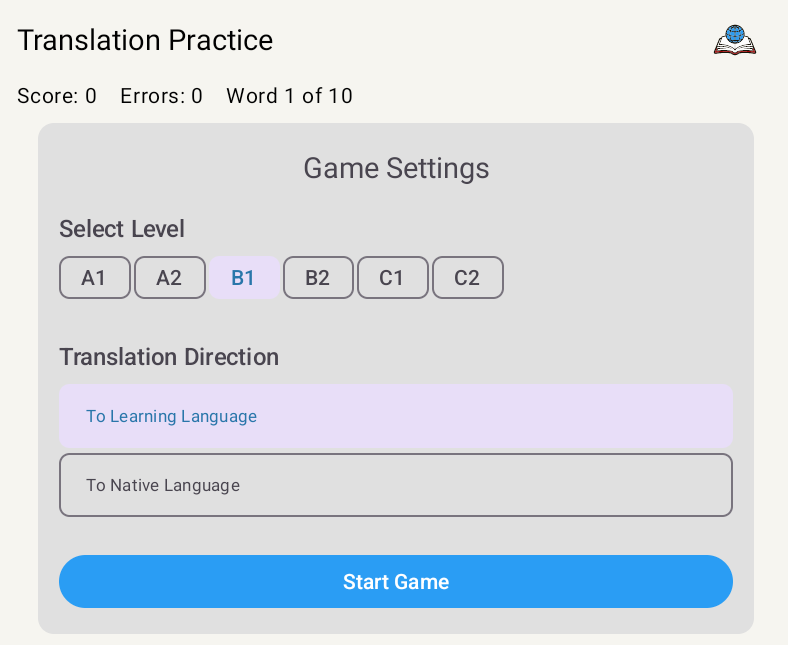Viewport: 788px width, 645px height.
Task: Select To Native Language option
Action: point(396,485)
